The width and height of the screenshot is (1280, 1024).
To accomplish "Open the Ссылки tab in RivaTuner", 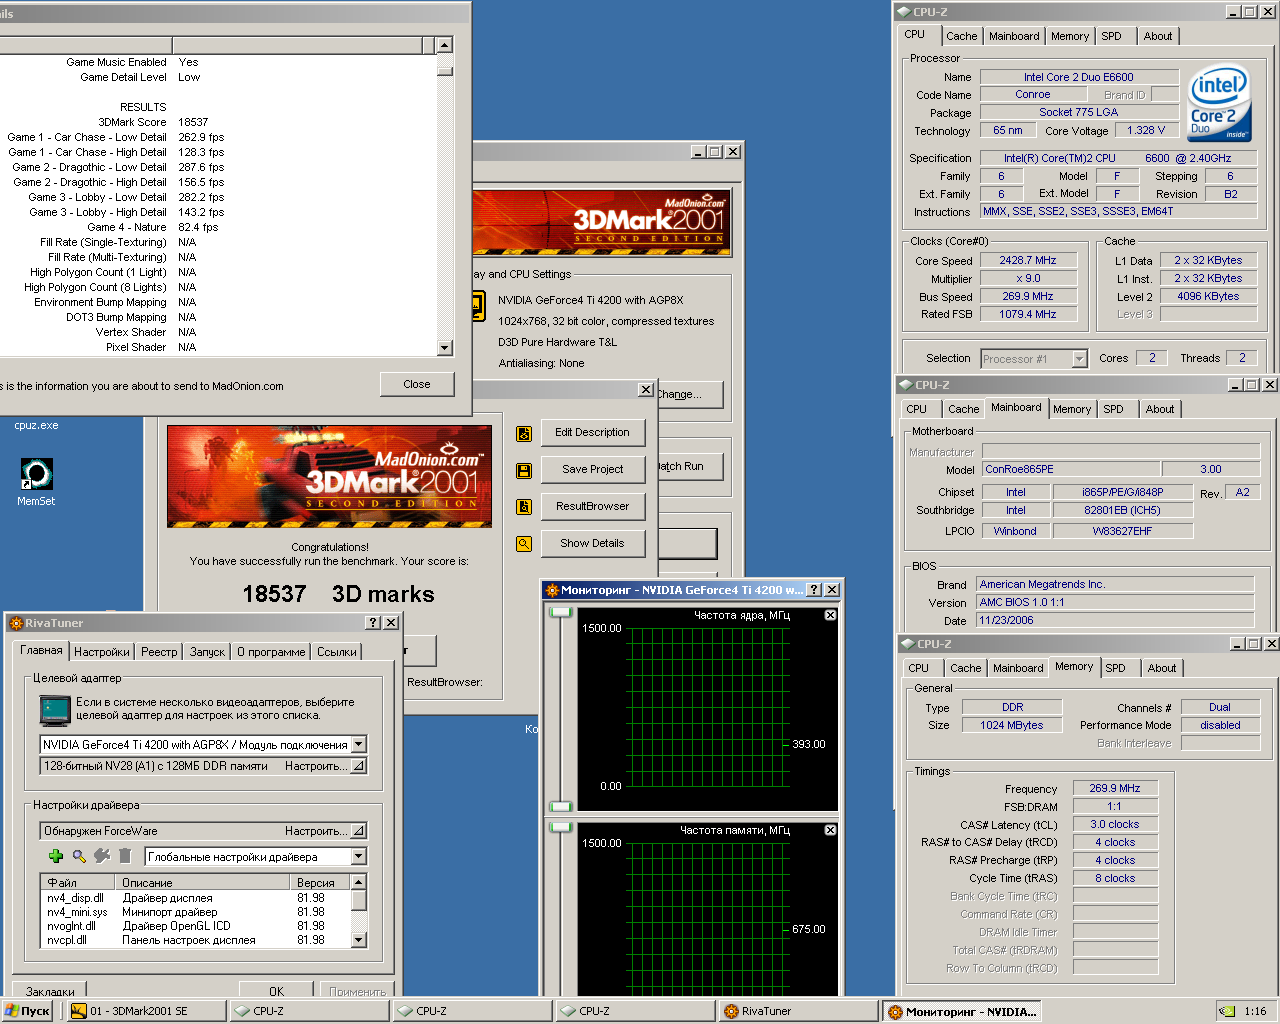I will (337, 652).
